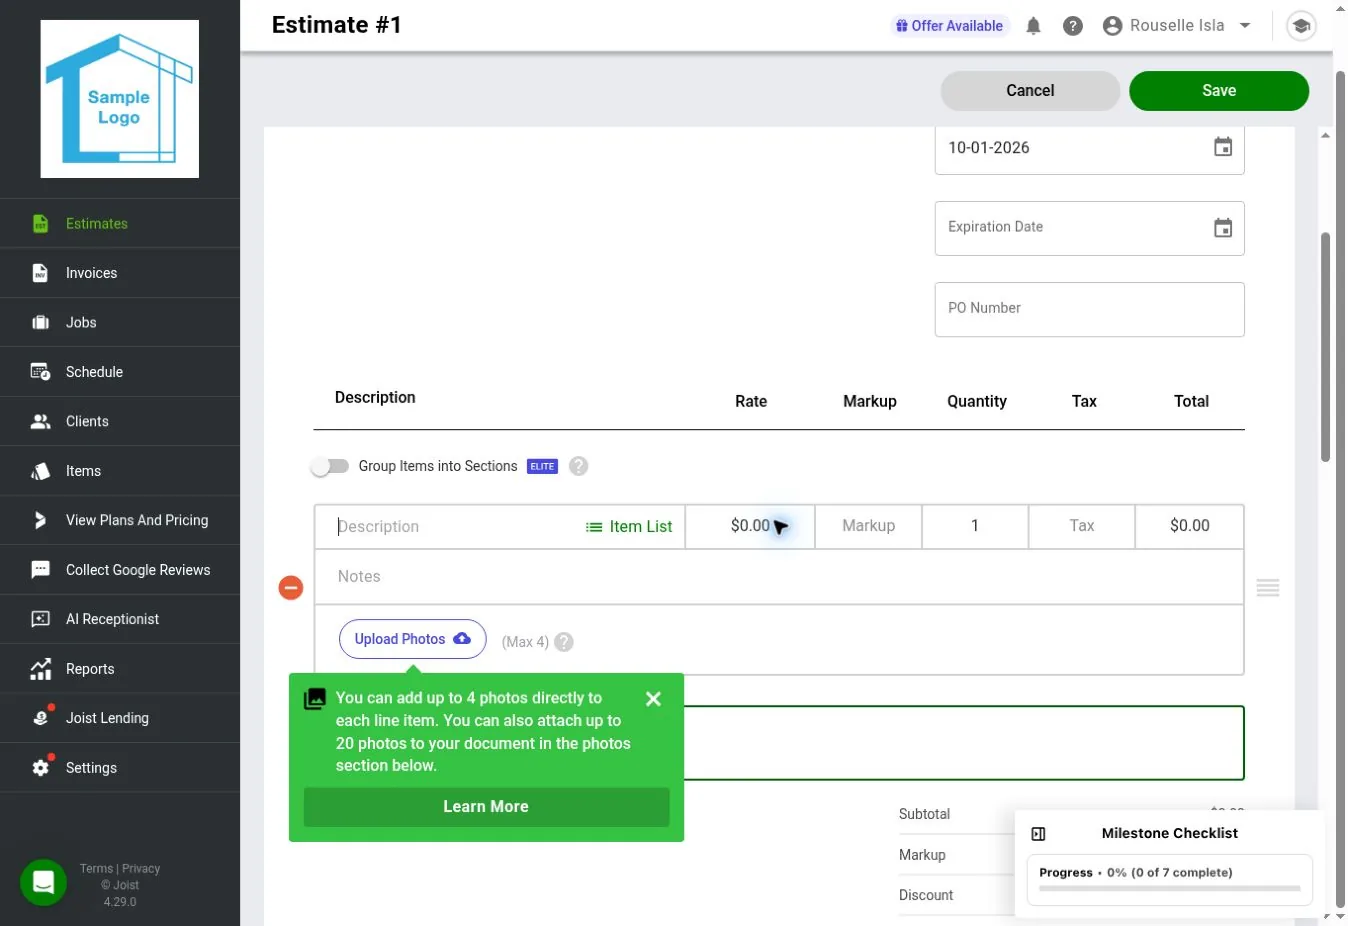The height and width of the screenshot is (926, 1348).
Task: Open Jobs in the sidebar
Action: [x=120, y=322]
